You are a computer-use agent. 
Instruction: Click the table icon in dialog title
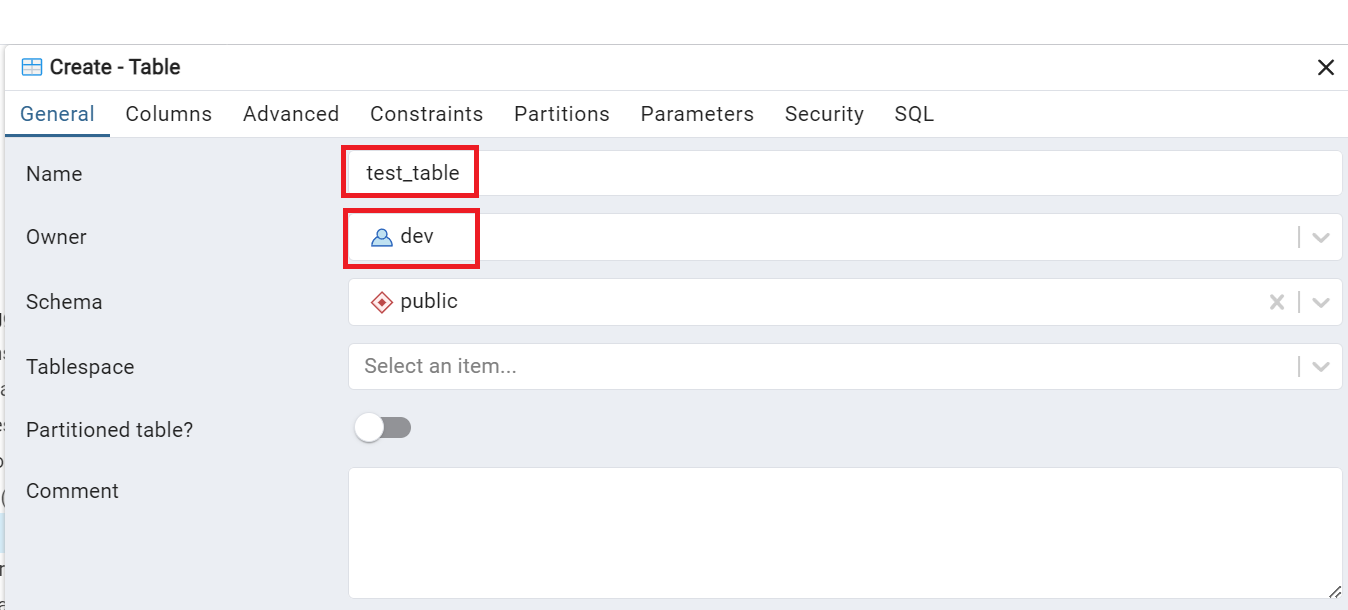point(32,68)
